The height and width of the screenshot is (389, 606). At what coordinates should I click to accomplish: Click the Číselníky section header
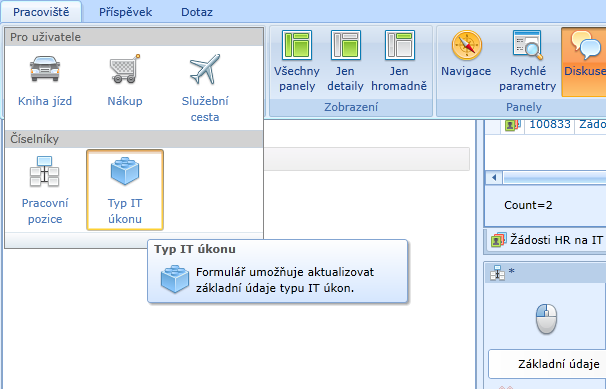click(134, 139)
